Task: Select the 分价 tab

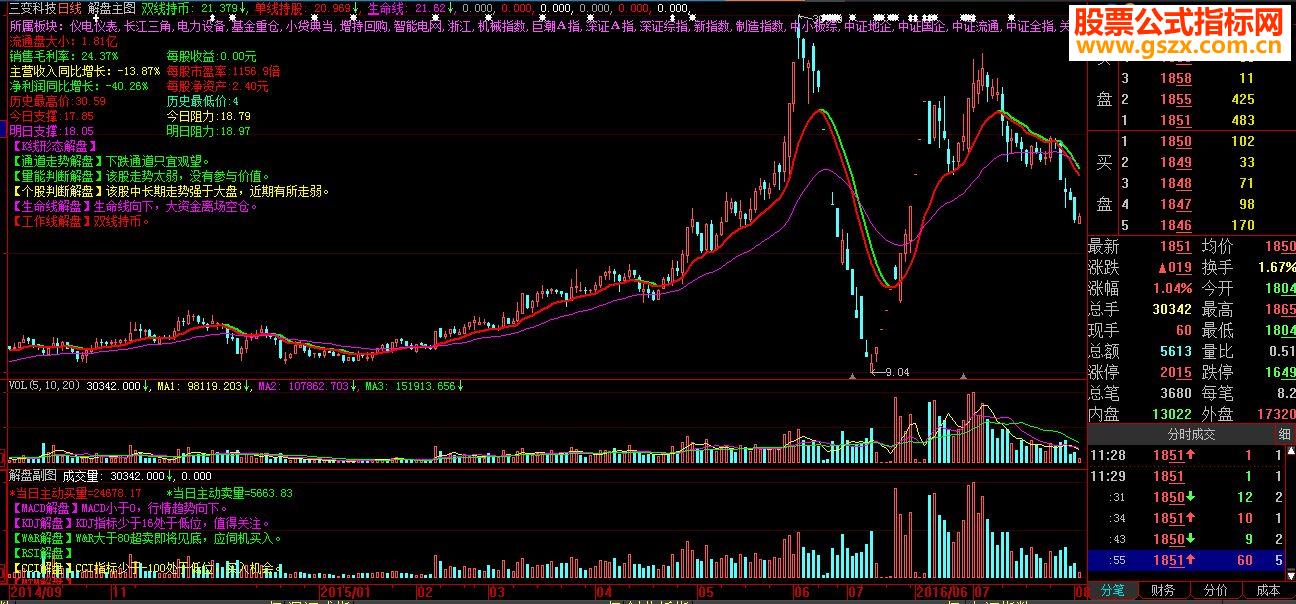Action: (1215, 590)
